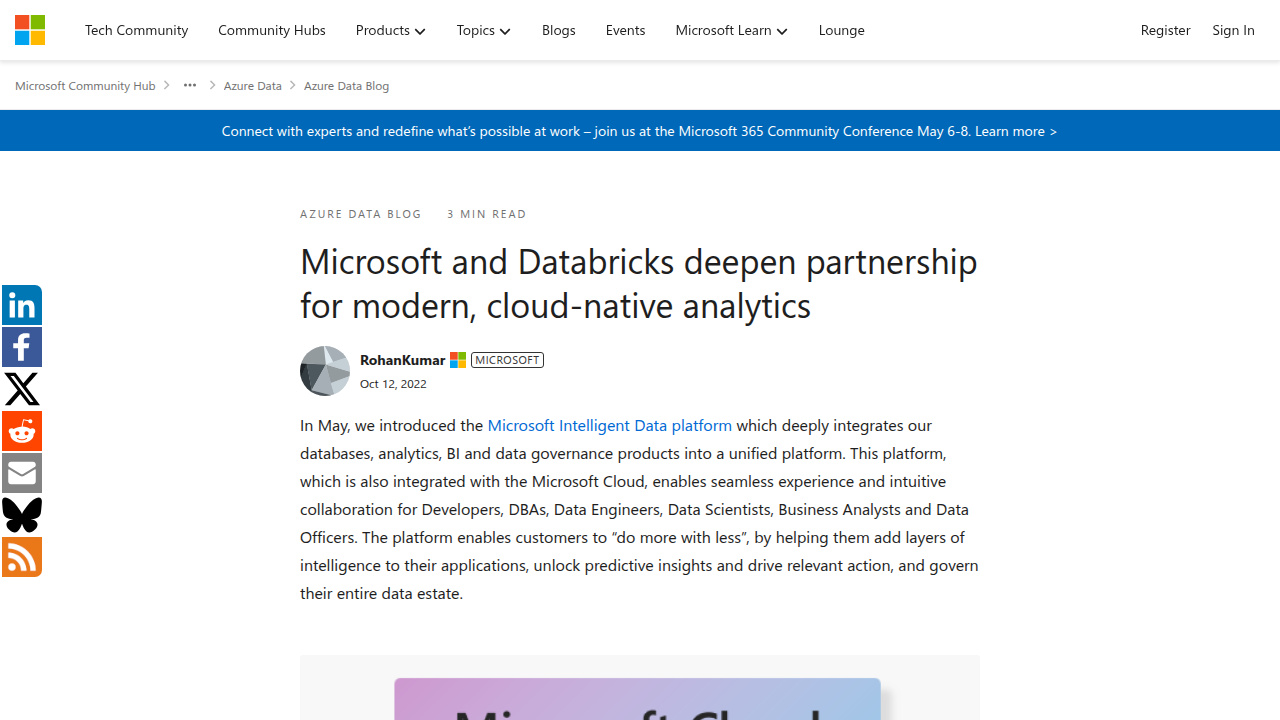Screen dimensions: 1280x720
Task: Click the Register link
Action: (x=1165, y=30)
